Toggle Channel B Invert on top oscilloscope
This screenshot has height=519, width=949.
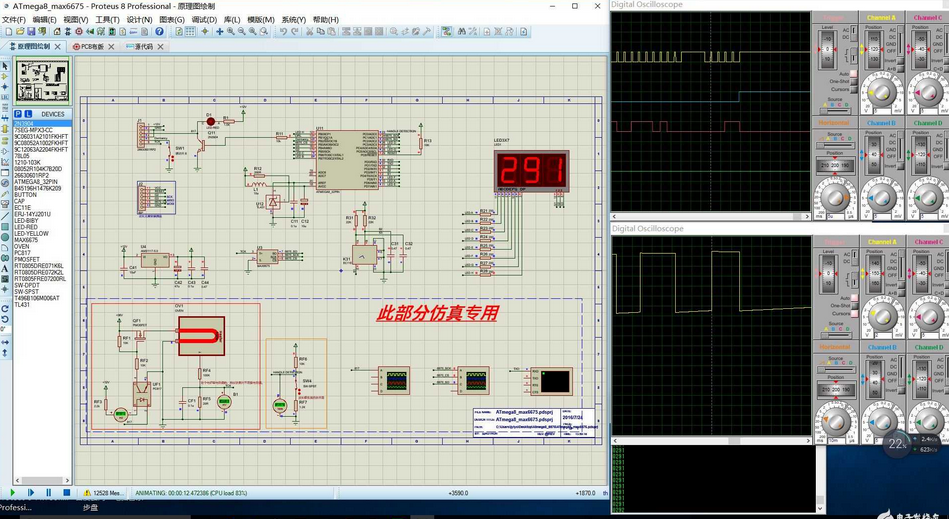pyautogui.click(x=901, y=166)
